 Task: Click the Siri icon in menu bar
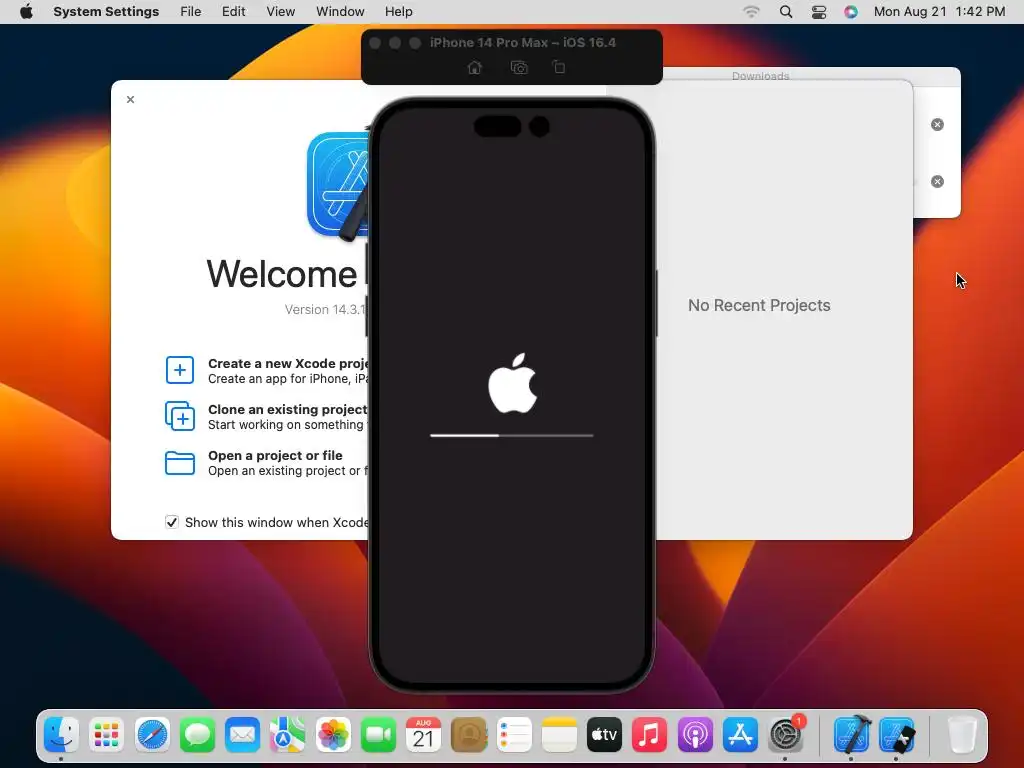pos(850,12)
